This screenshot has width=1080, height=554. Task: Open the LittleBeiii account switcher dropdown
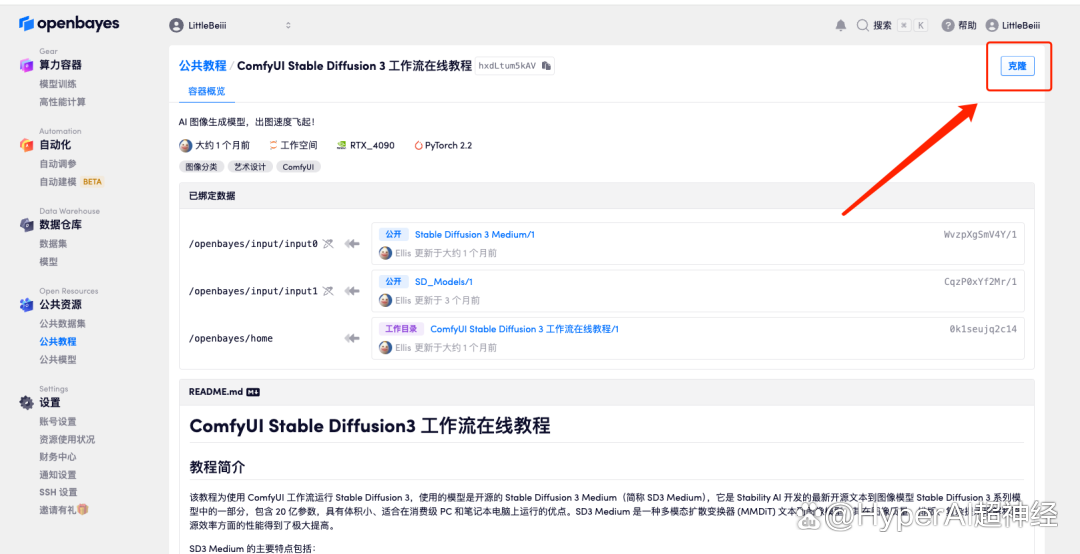point(230,25)
